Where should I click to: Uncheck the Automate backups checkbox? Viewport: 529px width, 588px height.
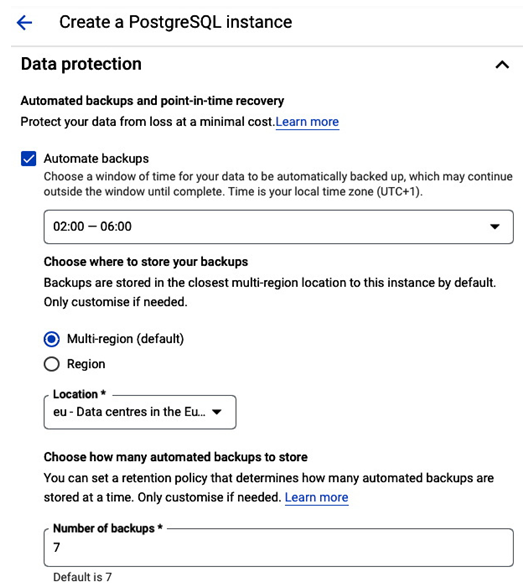point(28,159)
